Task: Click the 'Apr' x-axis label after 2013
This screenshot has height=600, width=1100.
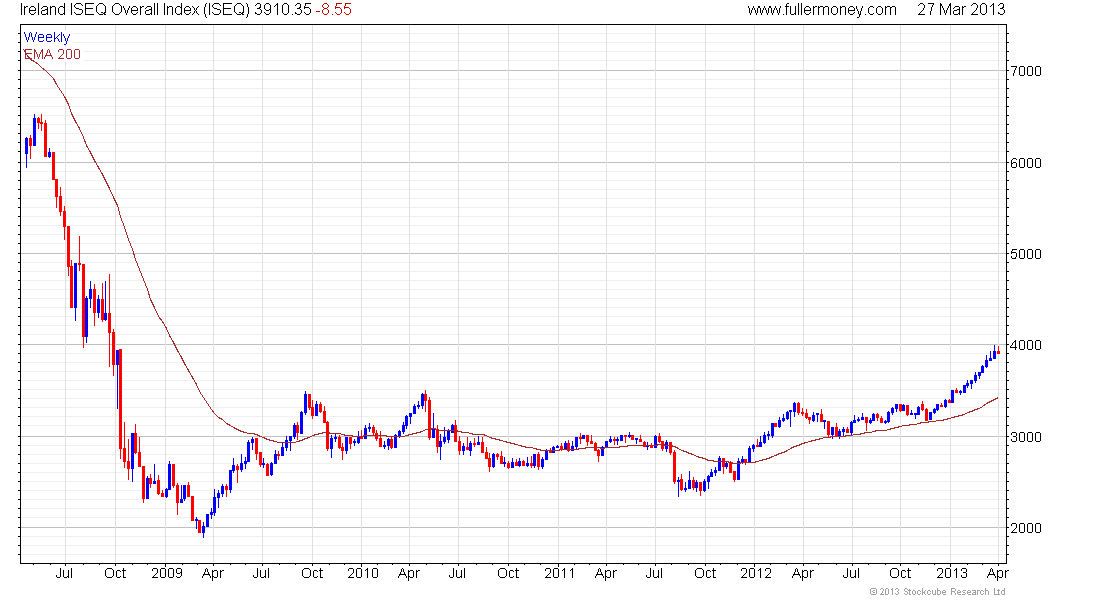Action: click(998, 573)
